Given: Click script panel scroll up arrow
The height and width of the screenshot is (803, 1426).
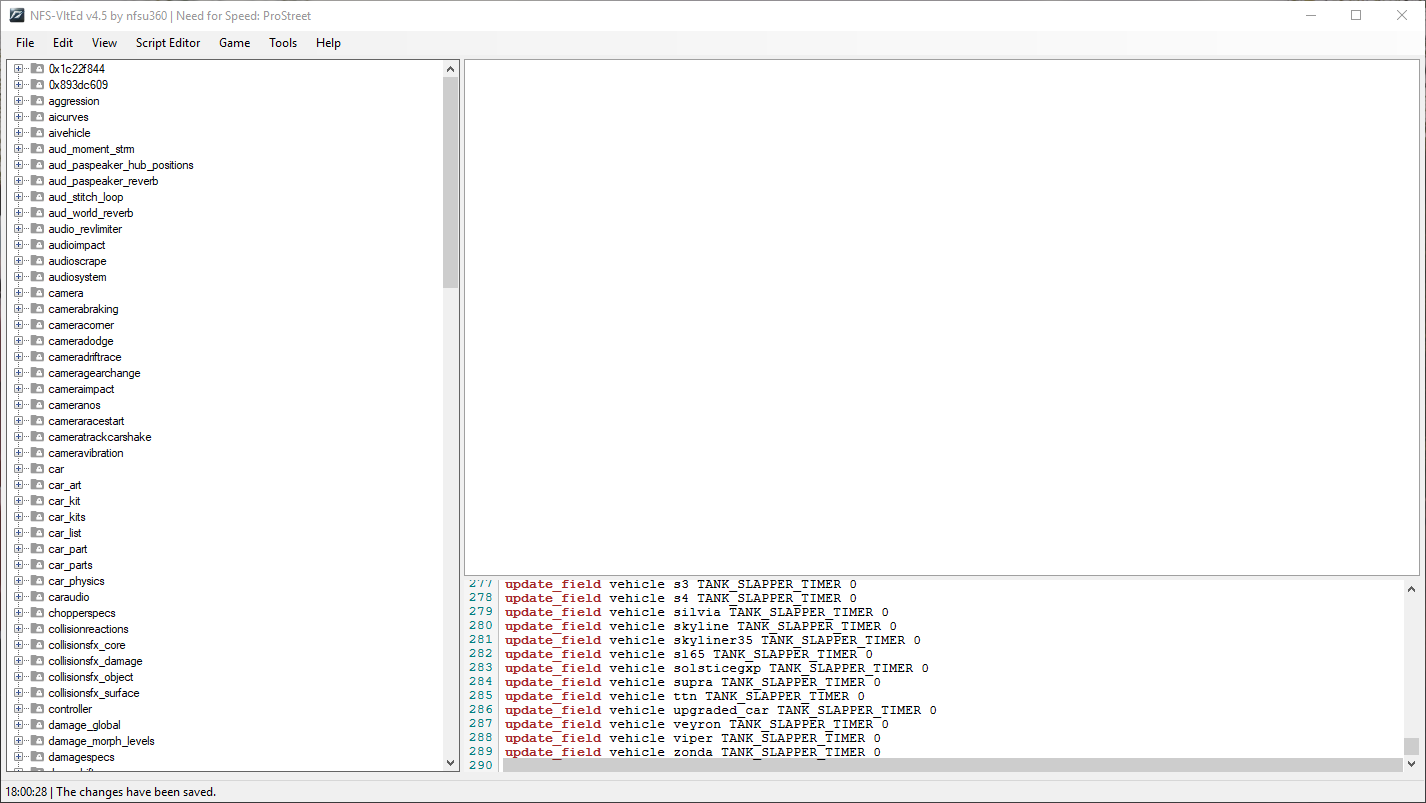Looking at the screenshot, I should (1411, 589).
